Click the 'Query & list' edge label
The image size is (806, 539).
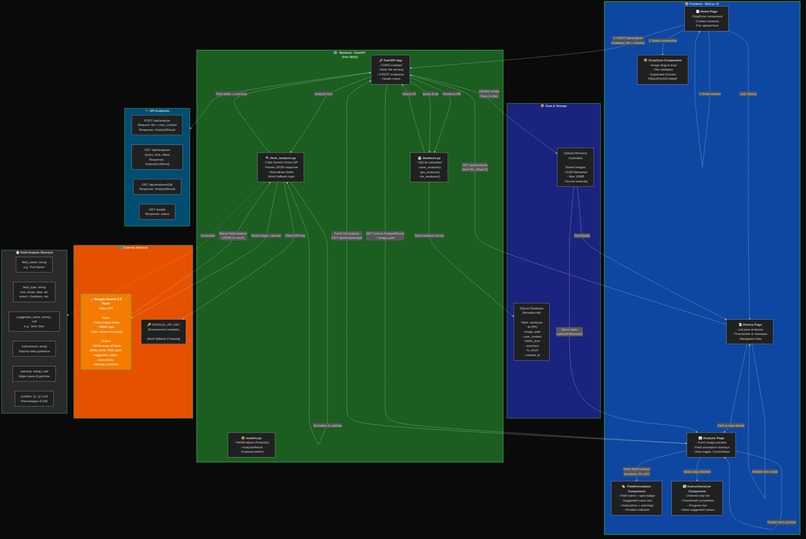[x=430, y=94]
